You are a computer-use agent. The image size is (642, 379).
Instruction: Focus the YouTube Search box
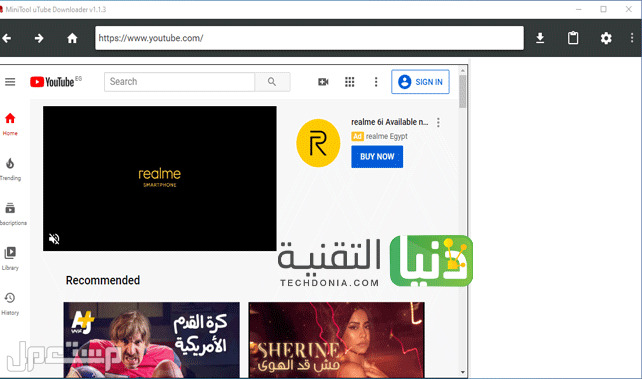(179, 82)
